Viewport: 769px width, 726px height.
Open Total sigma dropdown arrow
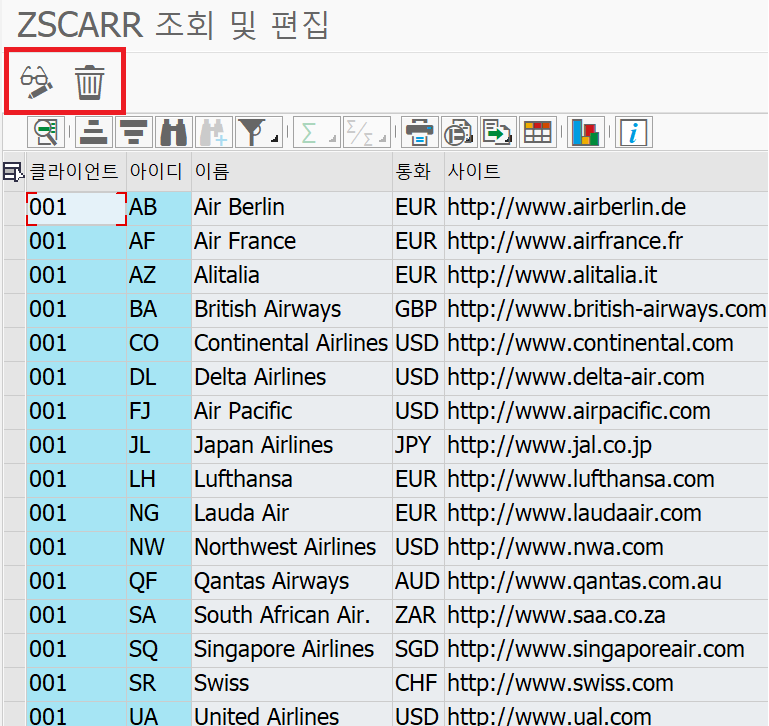(x=333, y=139)
